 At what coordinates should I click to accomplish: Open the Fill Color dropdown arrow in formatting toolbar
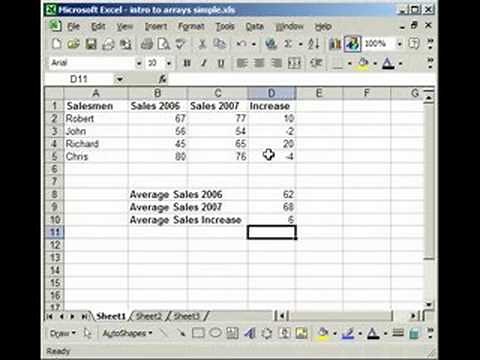[375, 63]
